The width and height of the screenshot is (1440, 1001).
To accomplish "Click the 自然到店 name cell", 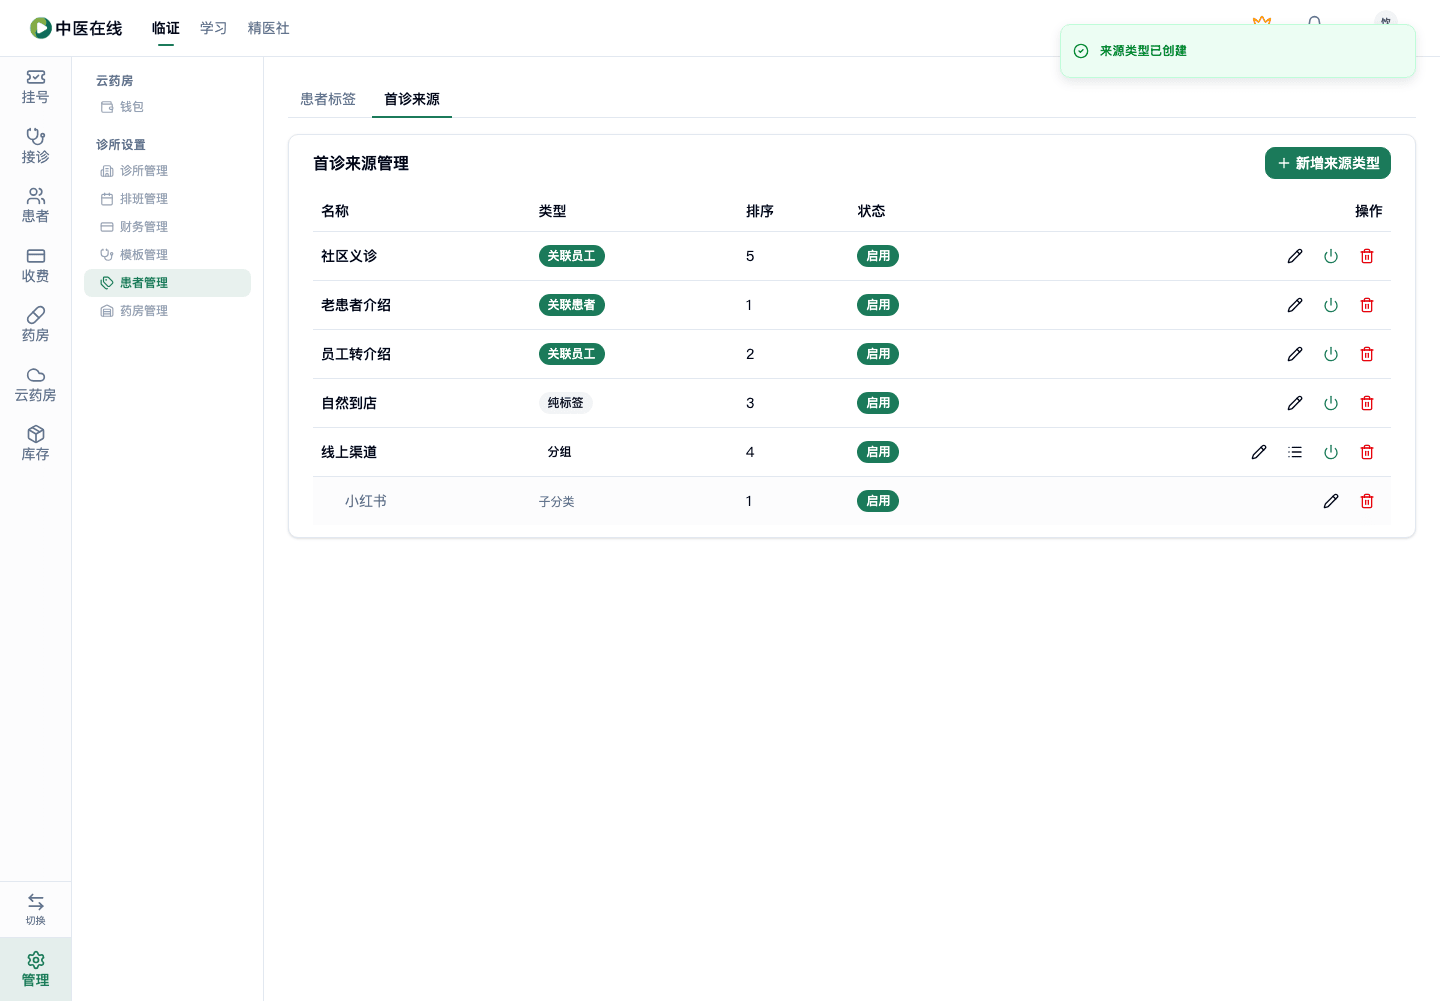I will [x=349, y=403].
